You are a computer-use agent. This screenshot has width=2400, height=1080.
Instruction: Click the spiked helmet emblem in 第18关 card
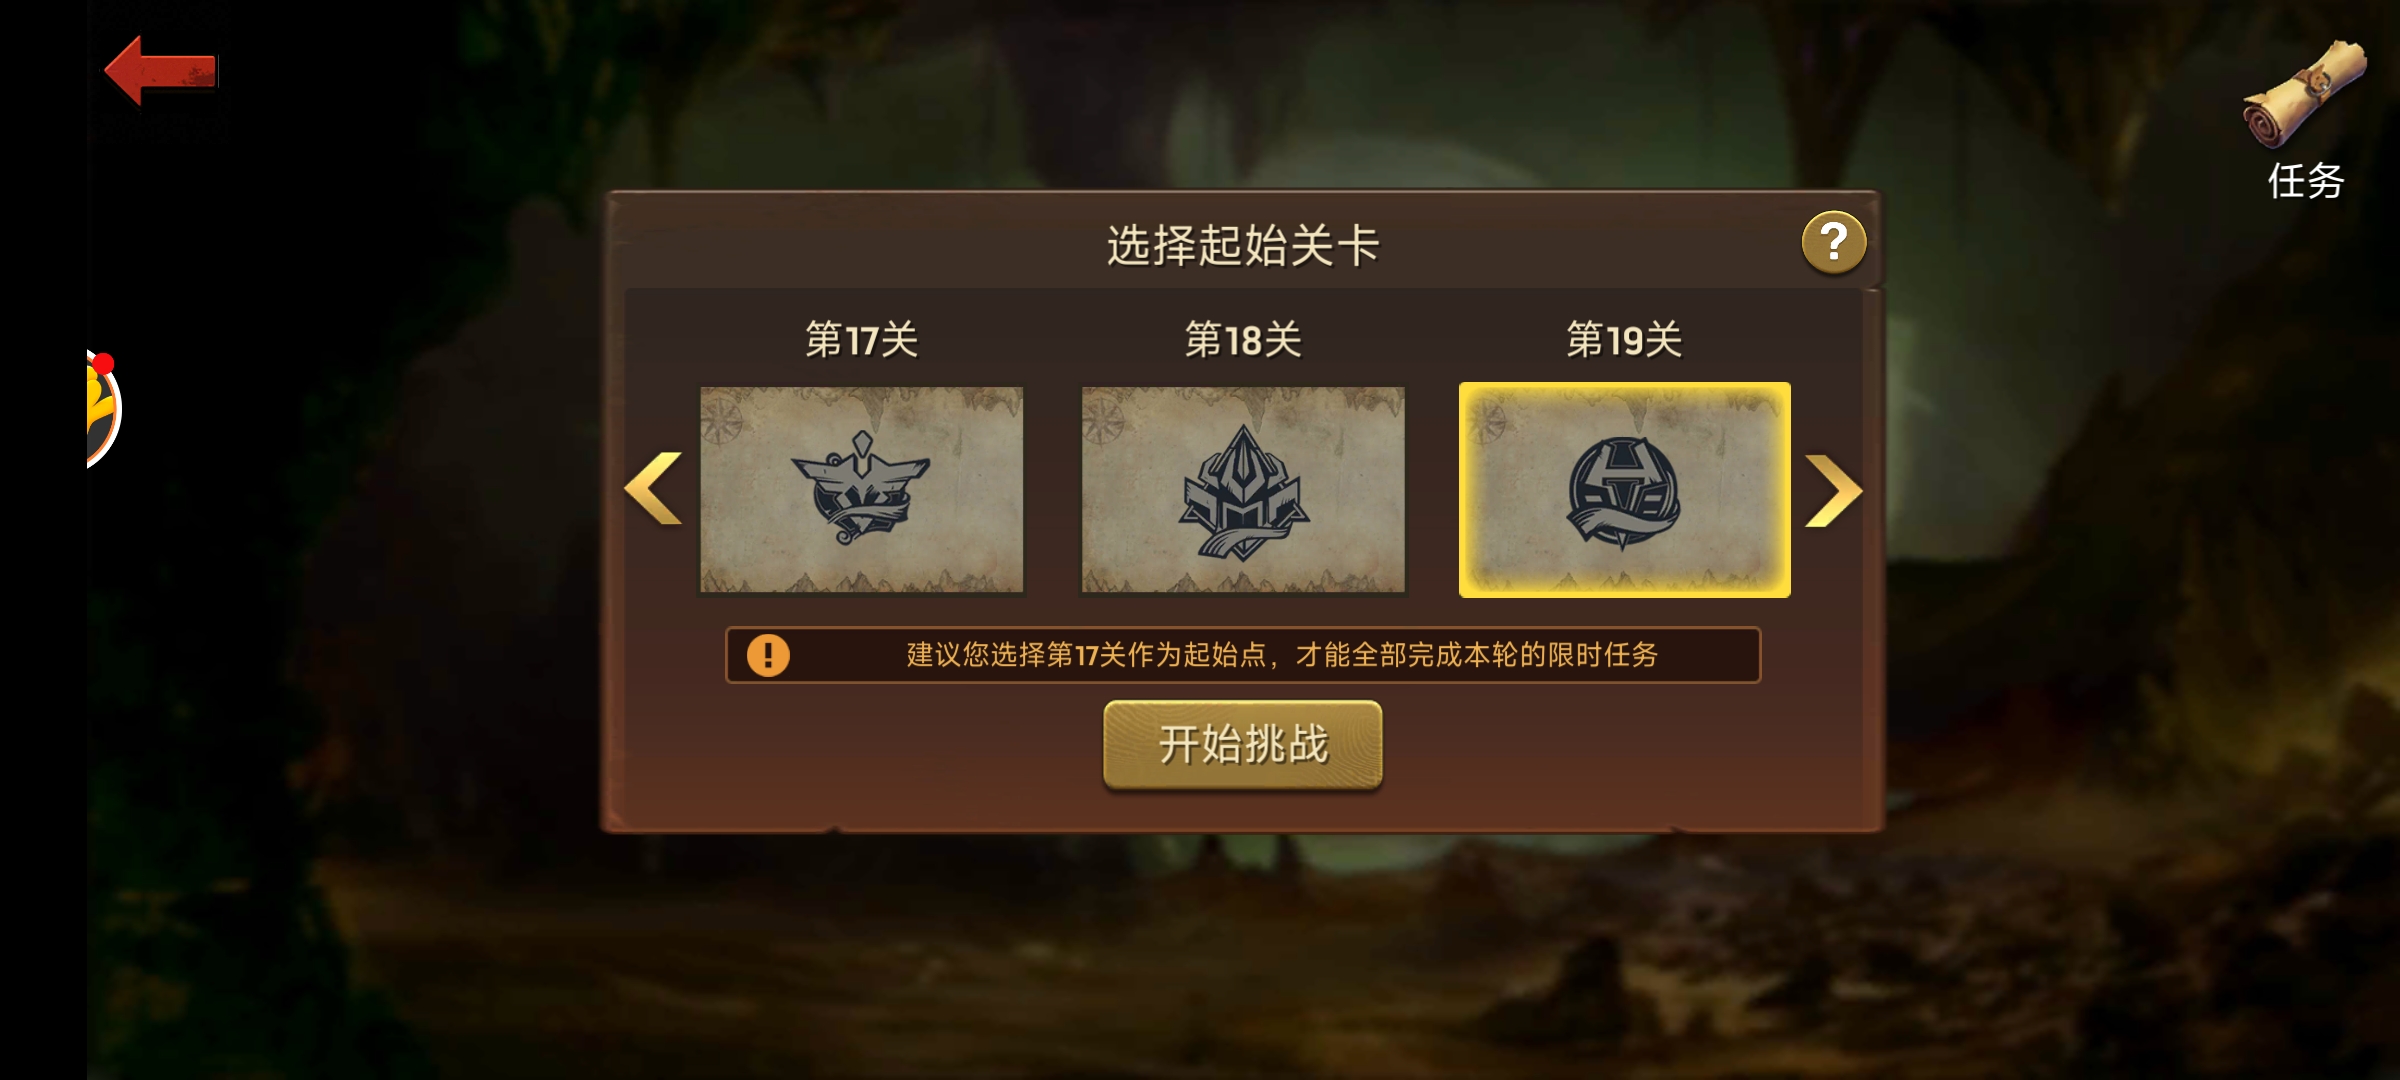(1243, 491)
